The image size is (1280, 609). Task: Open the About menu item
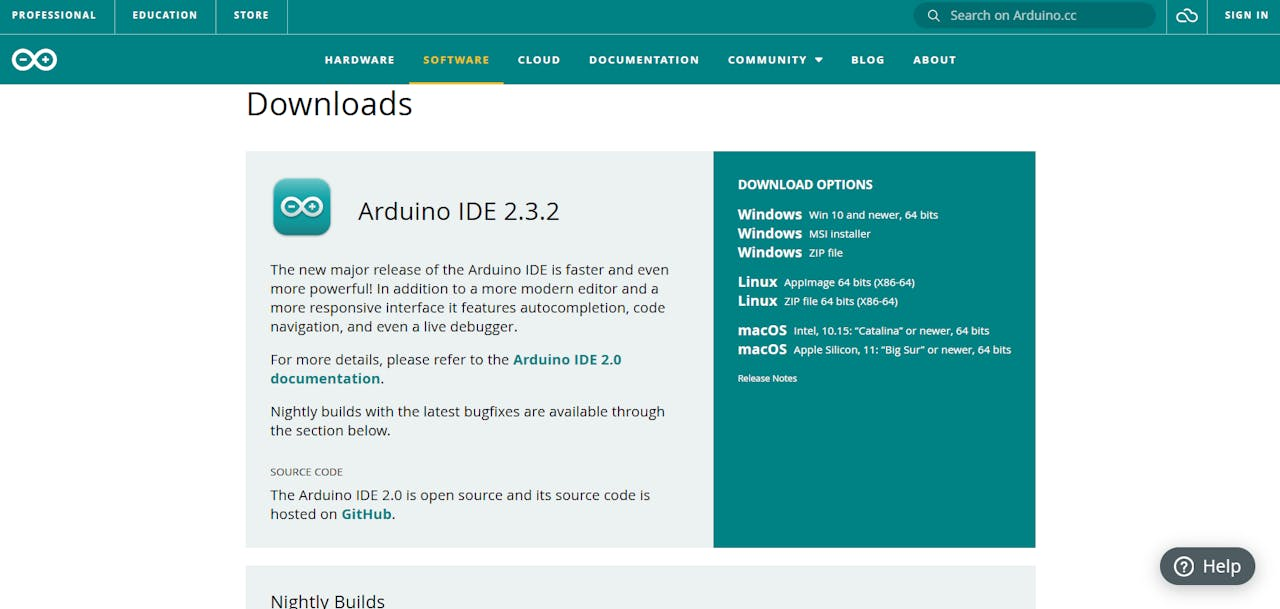pos(935,60)
